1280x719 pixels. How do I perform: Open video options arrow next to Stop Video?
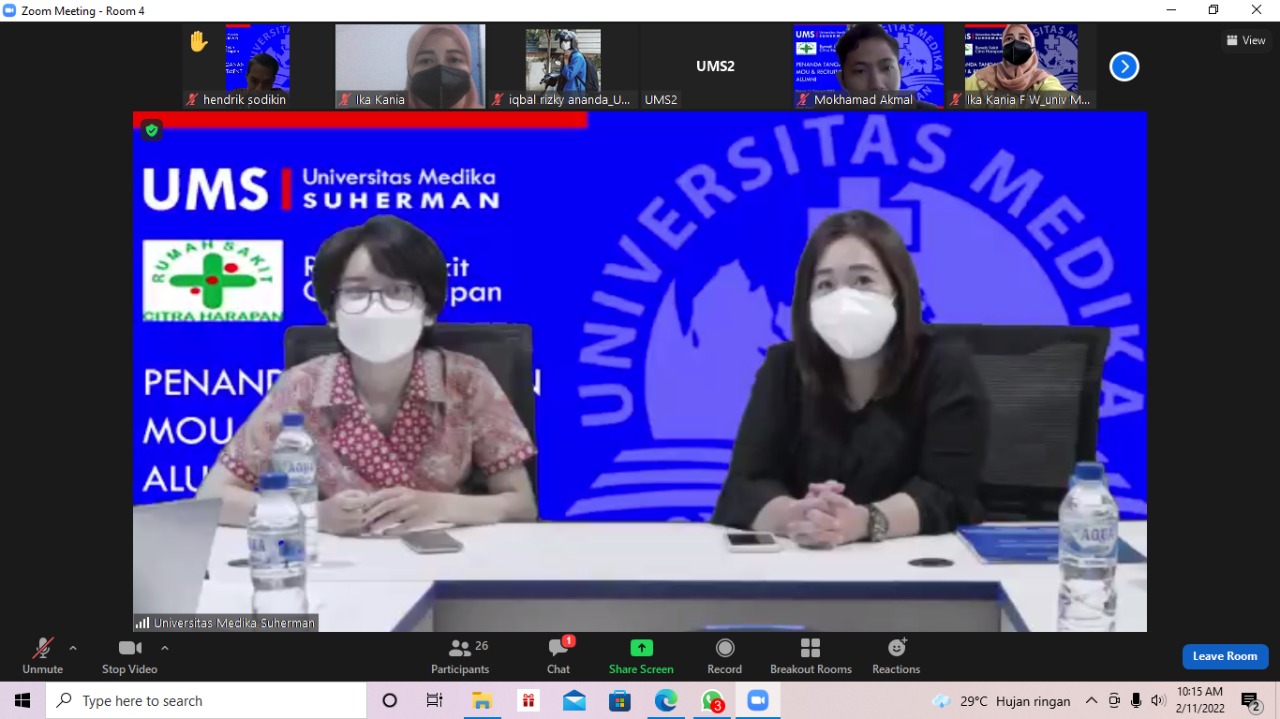click(x=165, y=648)
